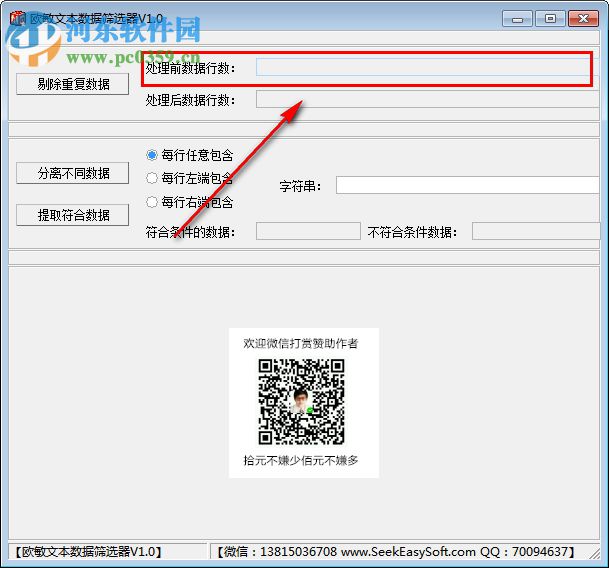
Task: Click the application icon in title bar
Action: point(18,18)
